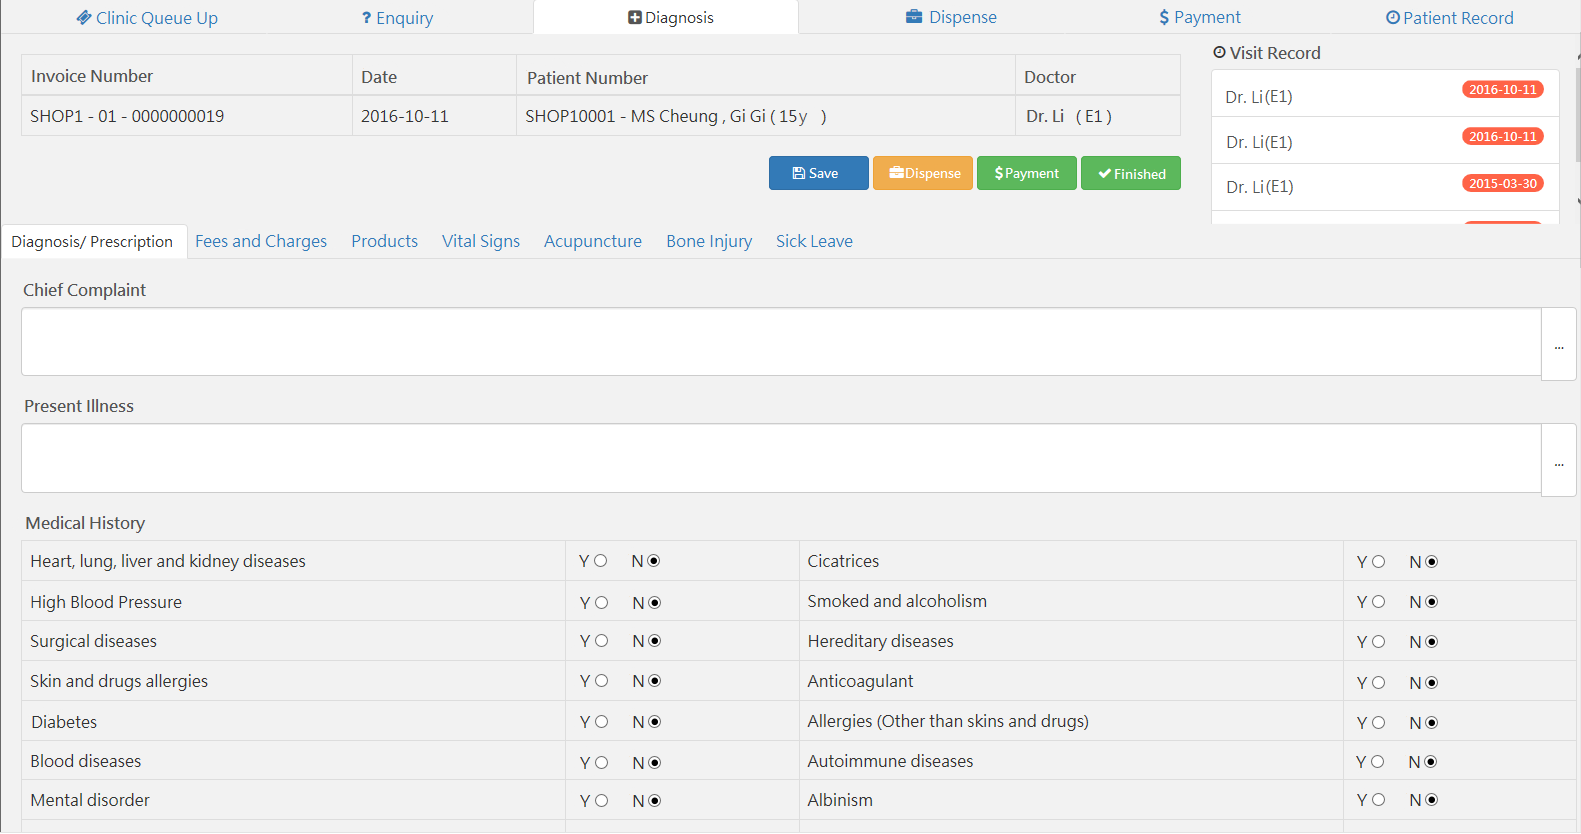The width and height of the screenshot is (1581, 834).
Task: Open the Enquiry tab
Action: pos(397,18)
